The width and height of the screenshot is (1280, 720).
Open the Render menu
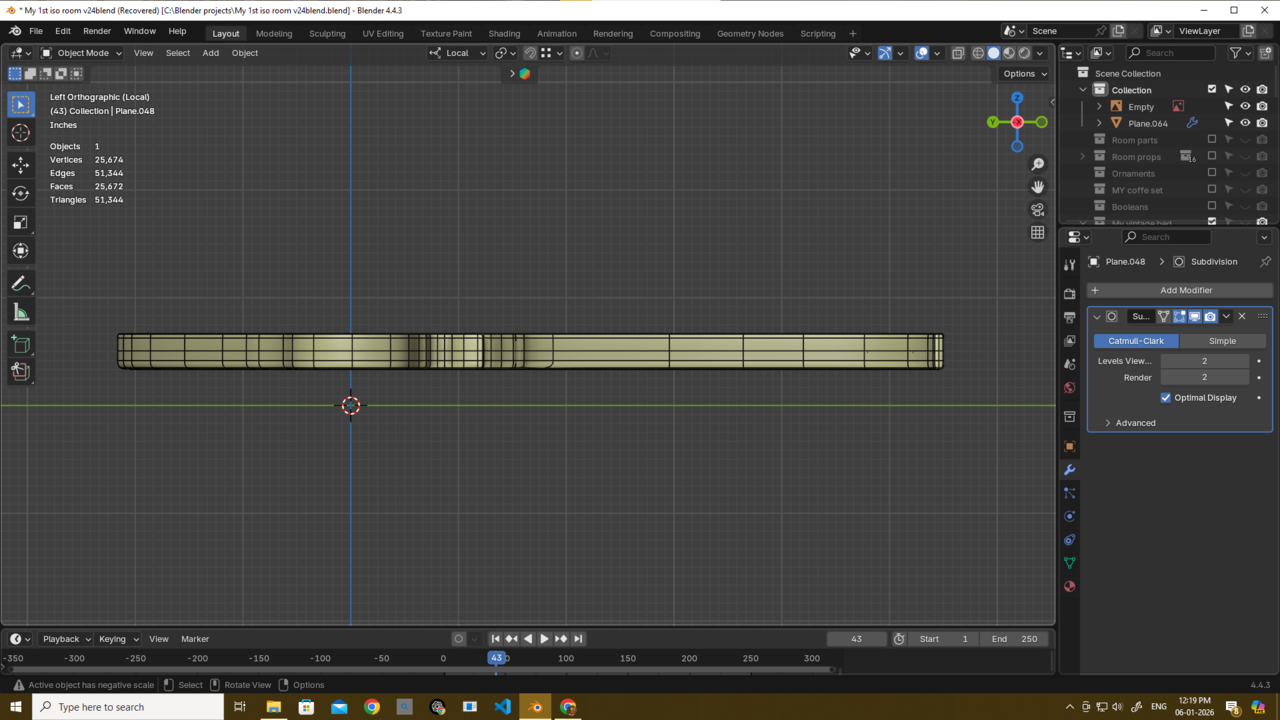click(97, 32)
